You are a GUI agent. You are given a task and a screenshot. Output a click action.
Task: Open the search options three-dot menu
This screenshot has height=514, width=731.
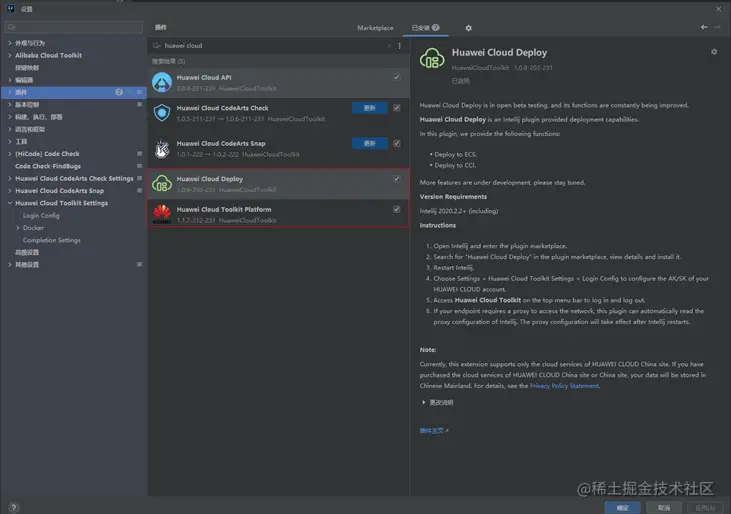(400, 46)
